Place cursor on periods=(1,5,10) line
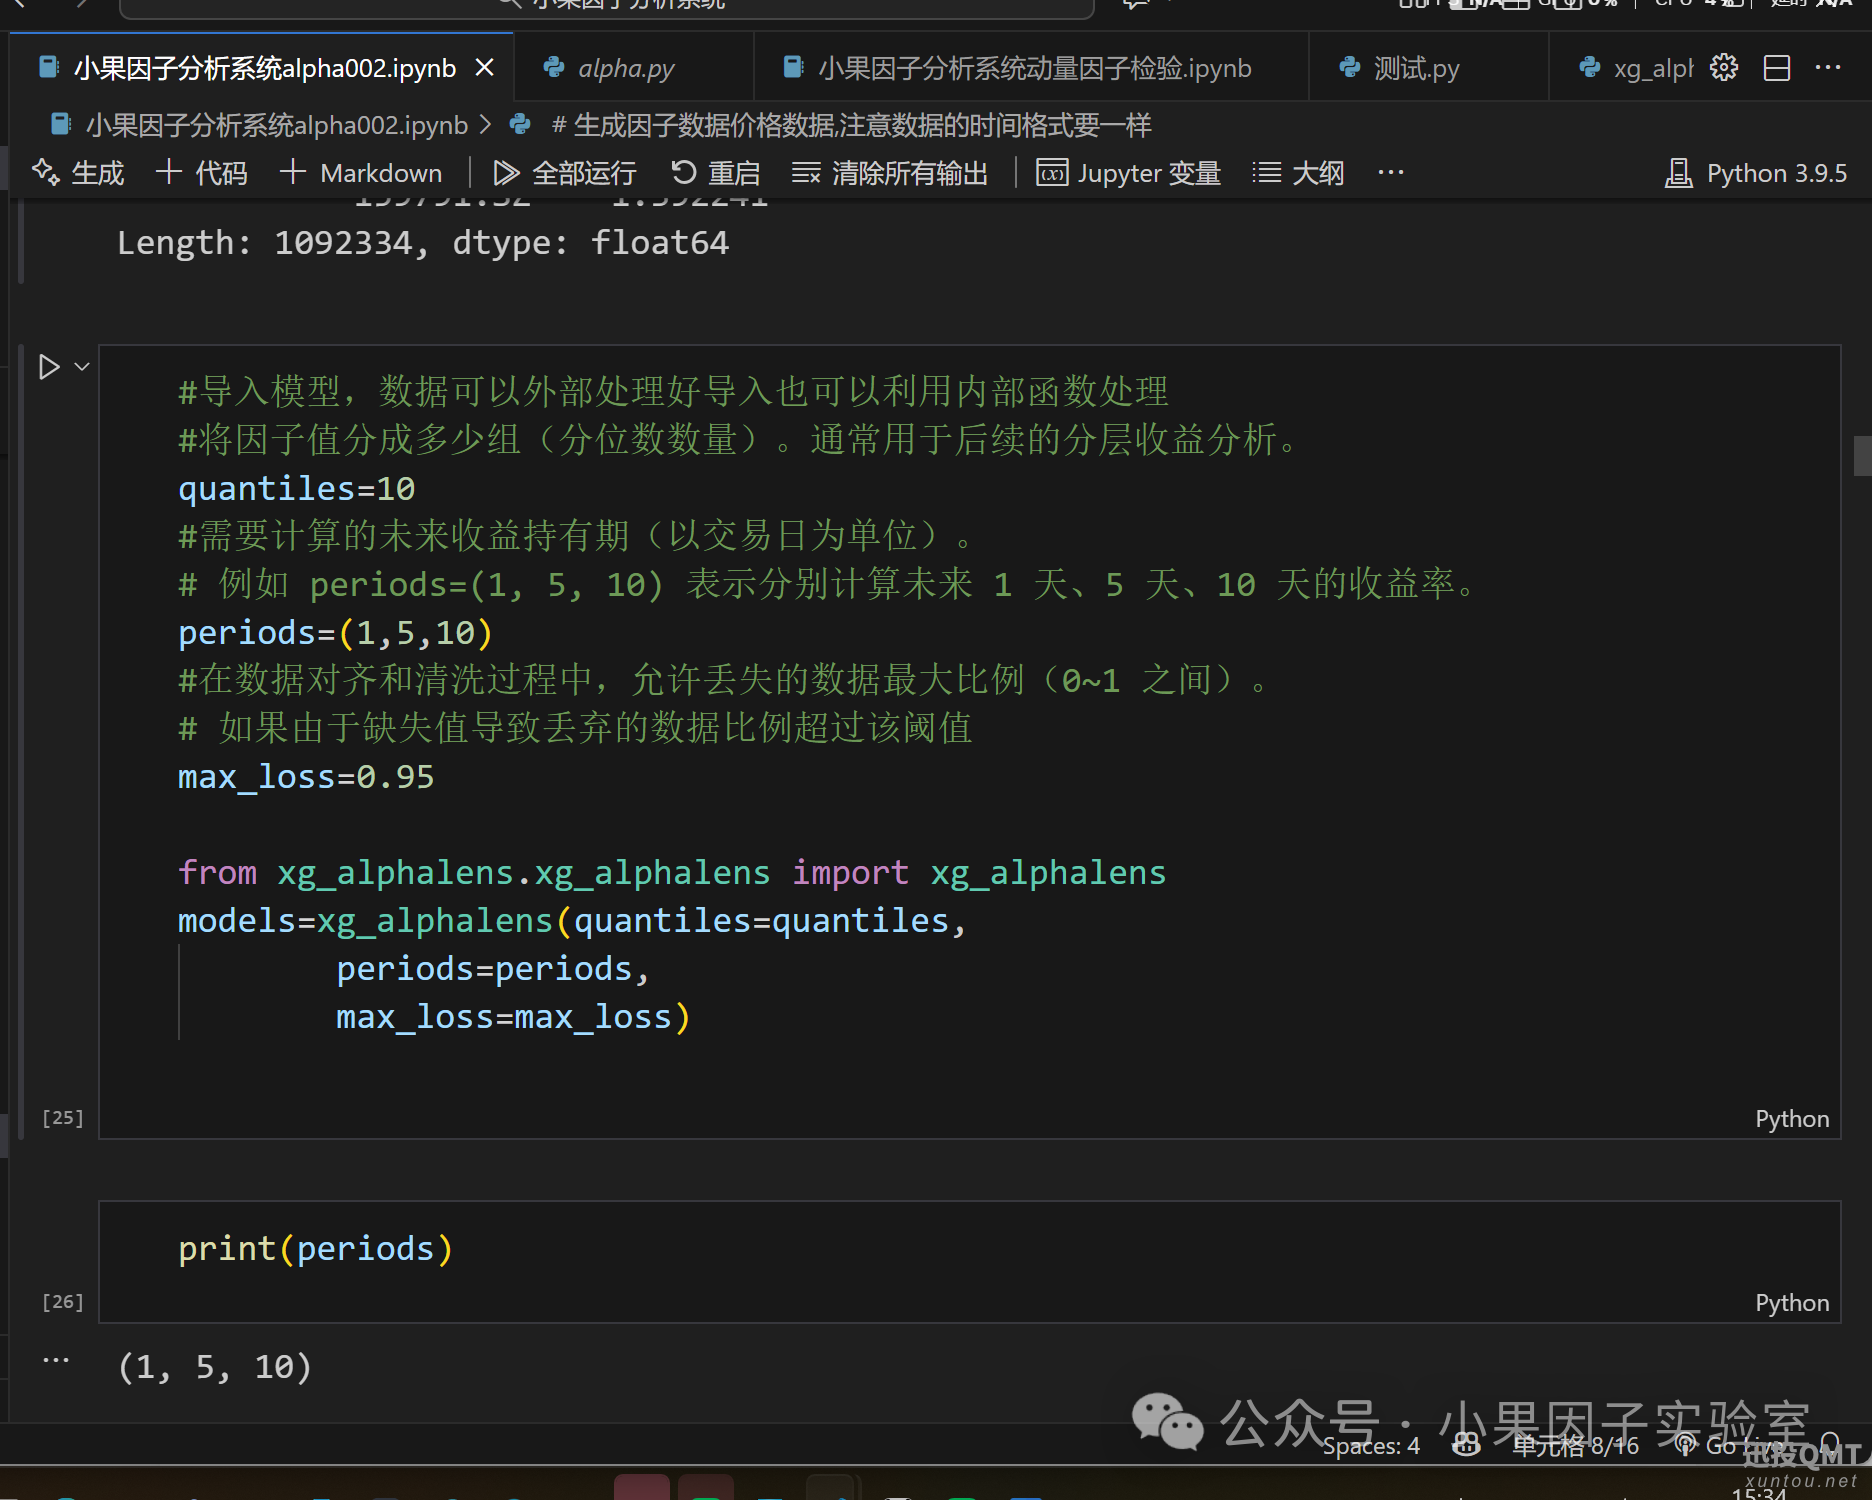 point(336,633)
